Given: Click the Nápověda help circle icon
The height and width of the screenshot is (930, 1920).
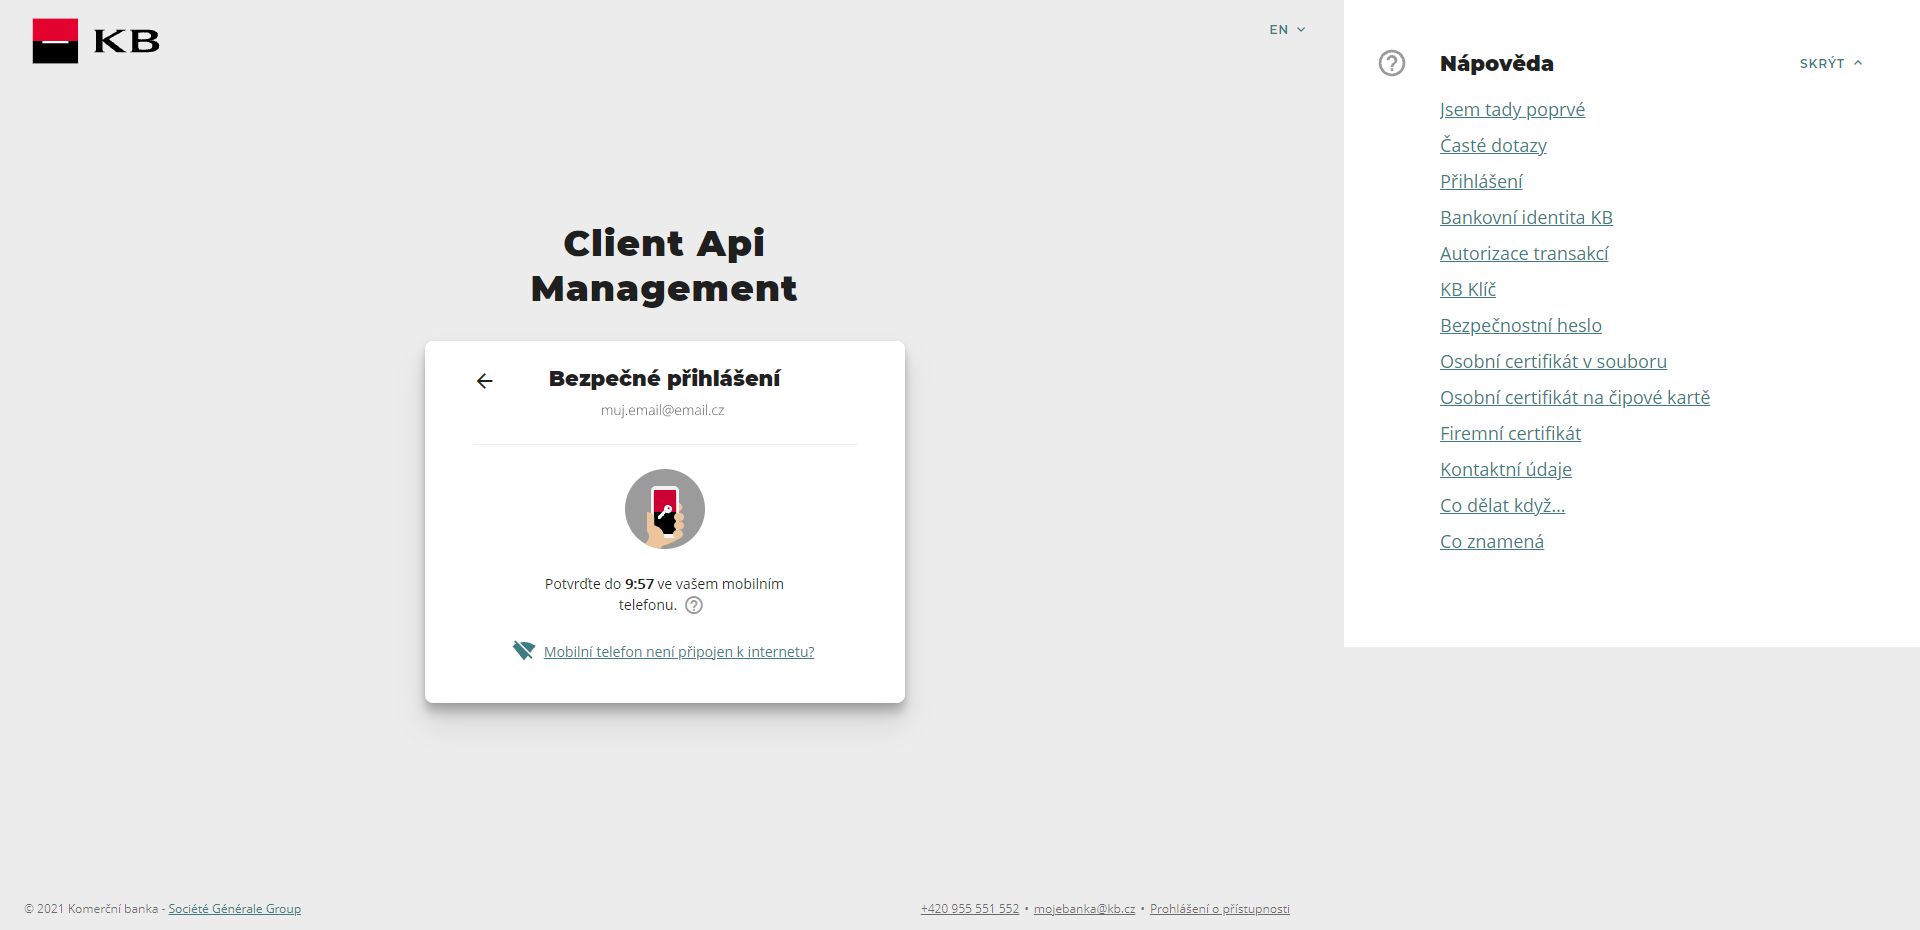Looking at the screenshot, I should (1392, 63).
